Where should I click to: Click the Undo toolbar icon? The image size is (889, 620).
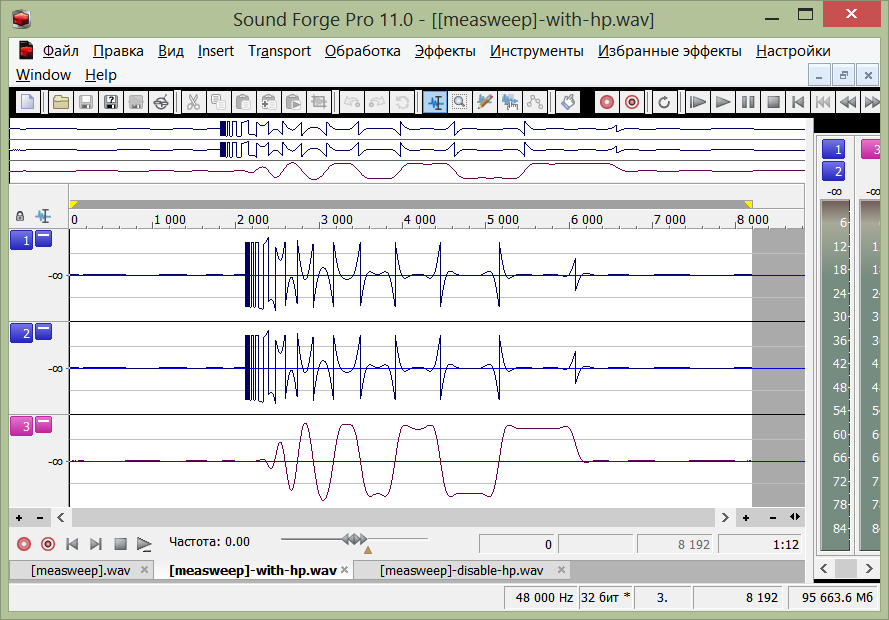(352, 103)
